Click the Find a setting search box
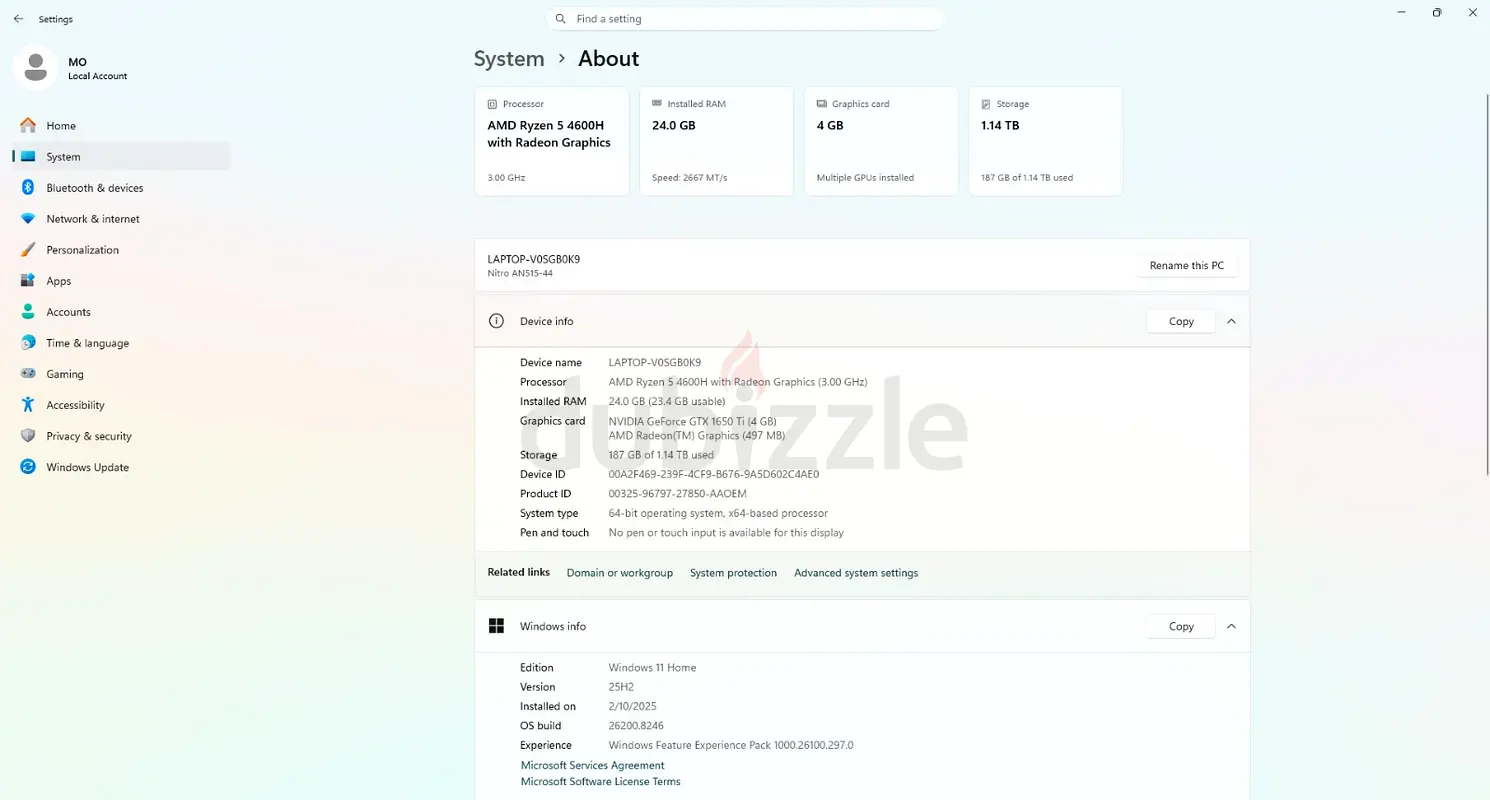Image resolution: width=1490 pixels, height=800 pixels. 745,19
